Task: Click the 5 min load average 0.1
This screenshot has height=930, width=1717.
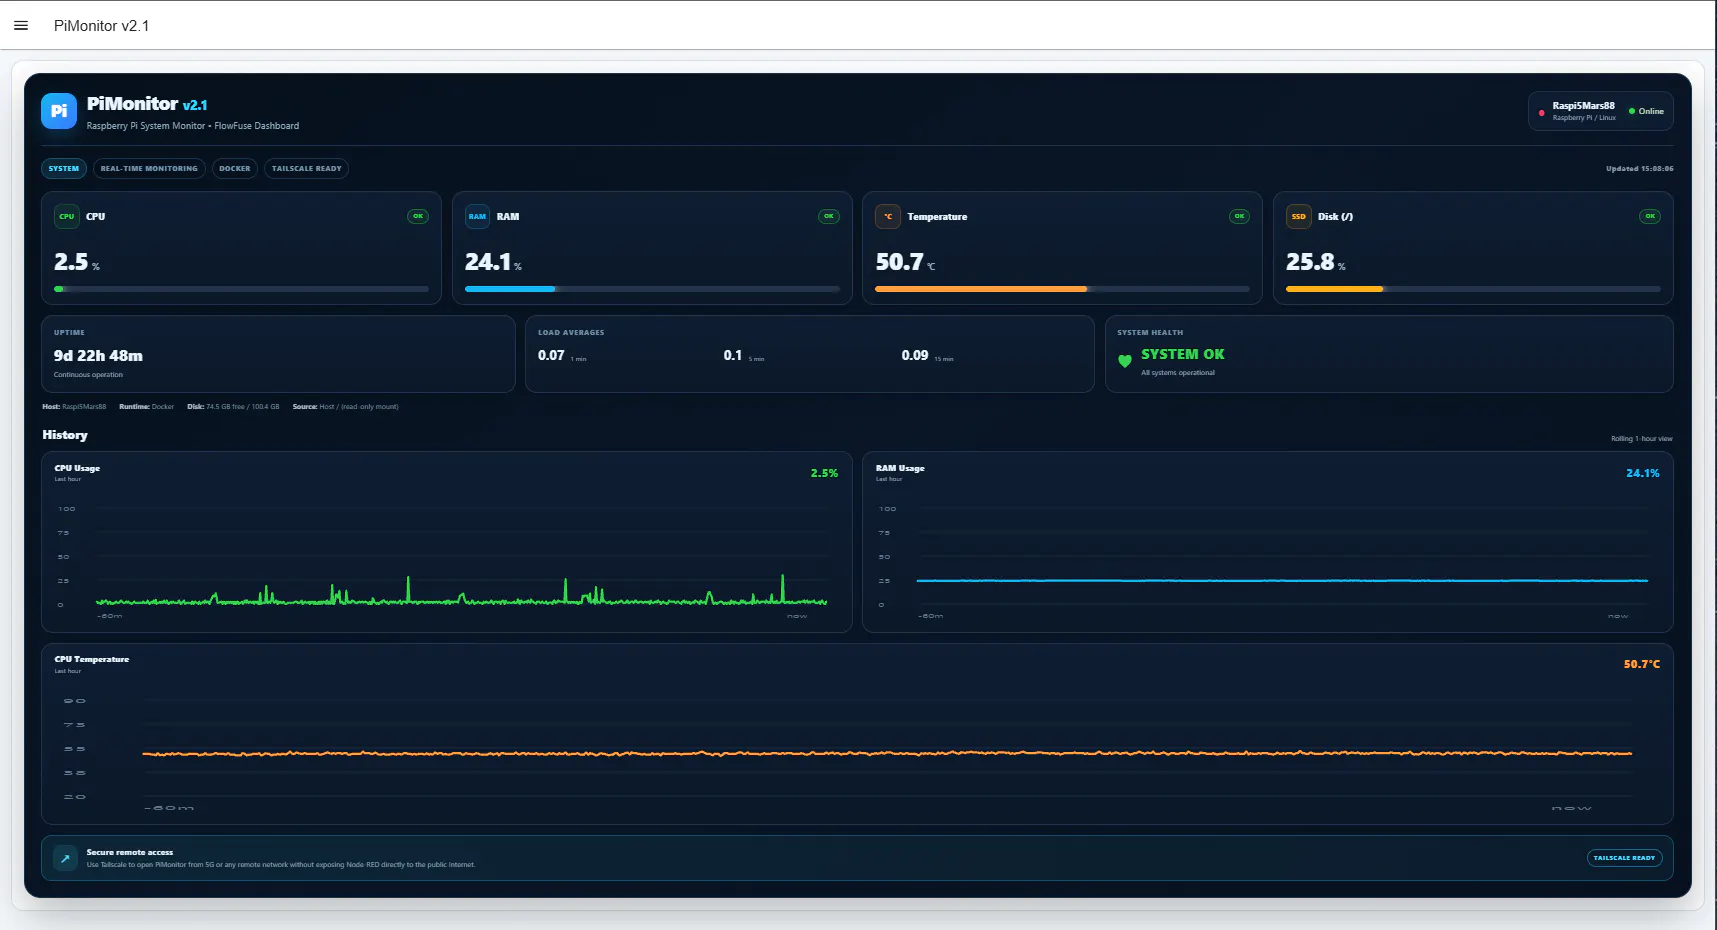Action: (733, 356)
